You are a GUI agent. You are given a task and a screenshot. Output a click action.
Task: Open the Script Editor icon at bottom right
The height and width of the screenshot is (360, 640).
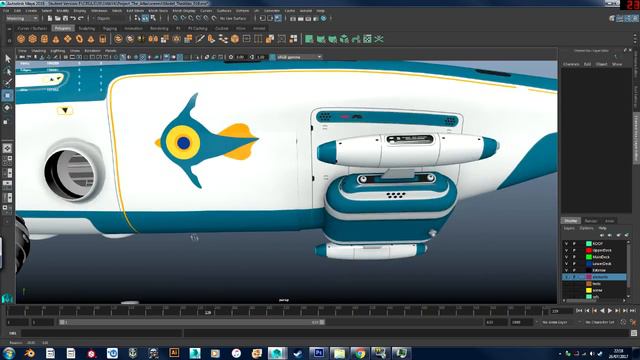tap(633, 333)
